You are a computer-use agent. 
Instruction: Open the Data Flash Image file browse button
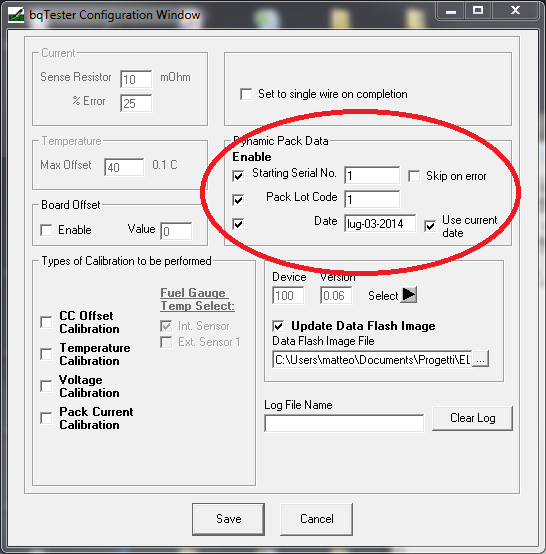coord(481,360)
